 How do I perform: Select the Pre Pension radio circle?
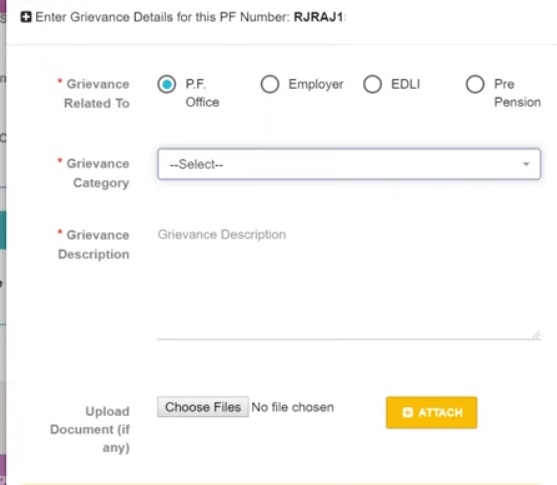coord(475,85)
